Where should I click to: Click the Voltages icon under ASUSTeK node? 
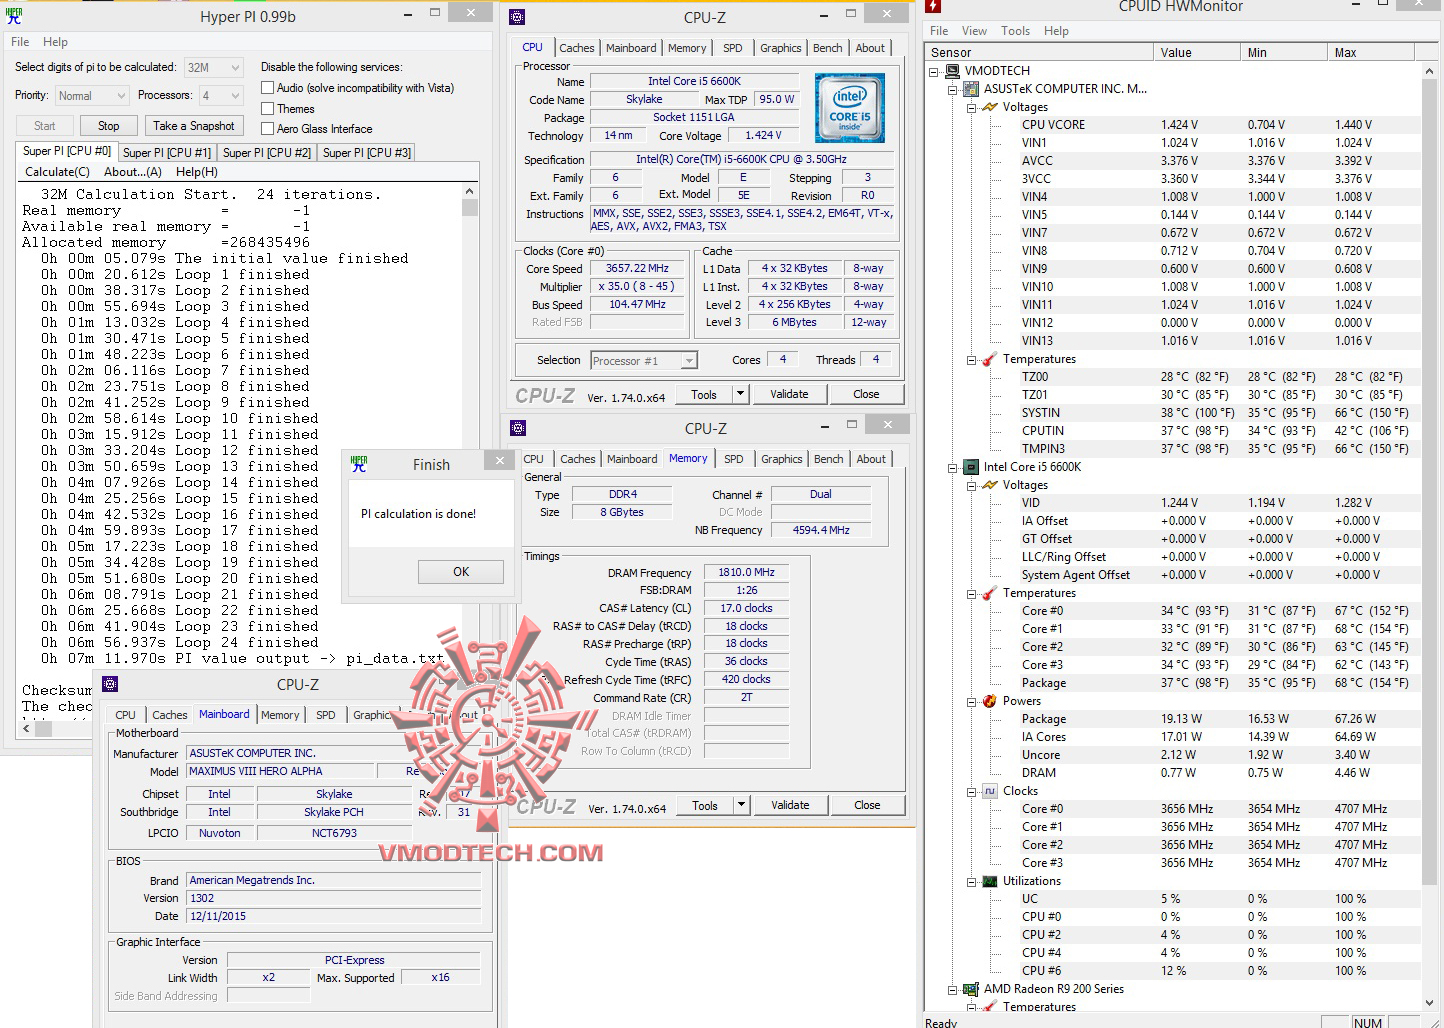990,107
